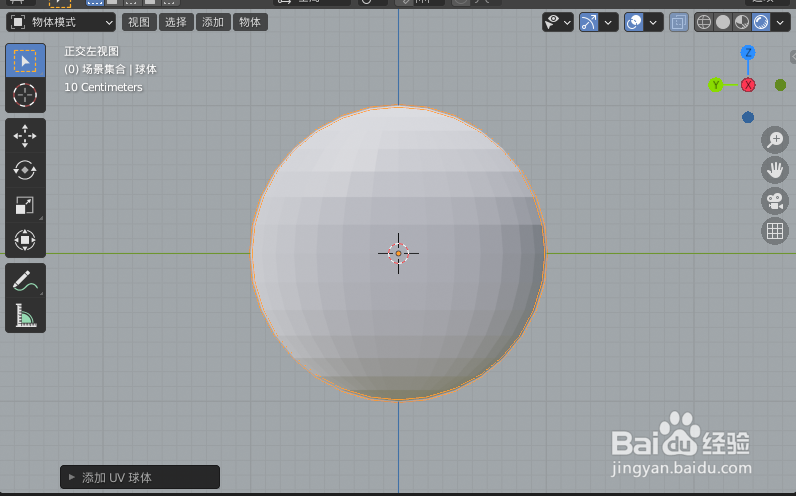Image resolution: width=796 pixels, height=496 pixels.
Task: Click the red X axis gizmo handle
Action: tap(748, 85)
